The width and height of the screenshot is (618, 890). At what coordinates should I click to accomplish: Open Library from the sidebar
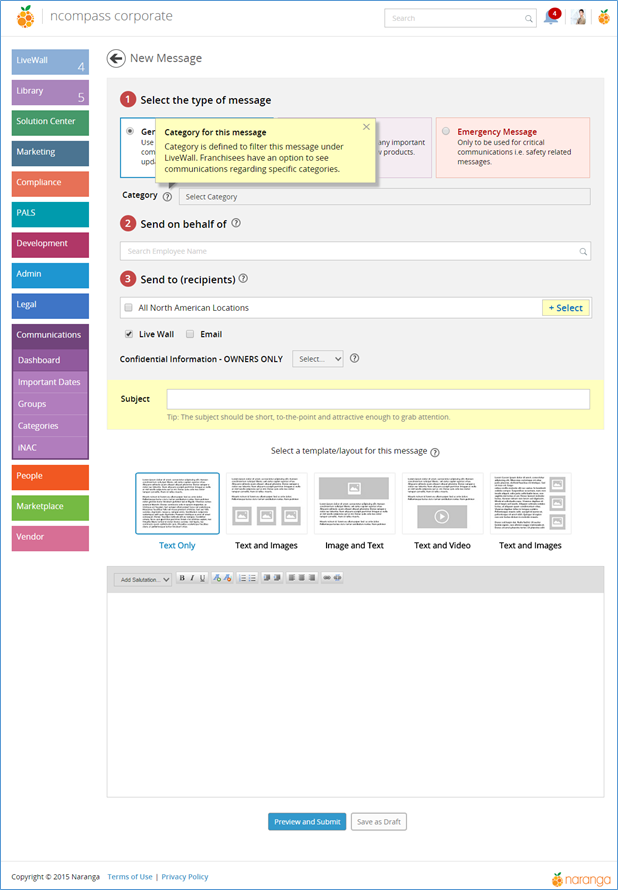click(x=50, y=93)
